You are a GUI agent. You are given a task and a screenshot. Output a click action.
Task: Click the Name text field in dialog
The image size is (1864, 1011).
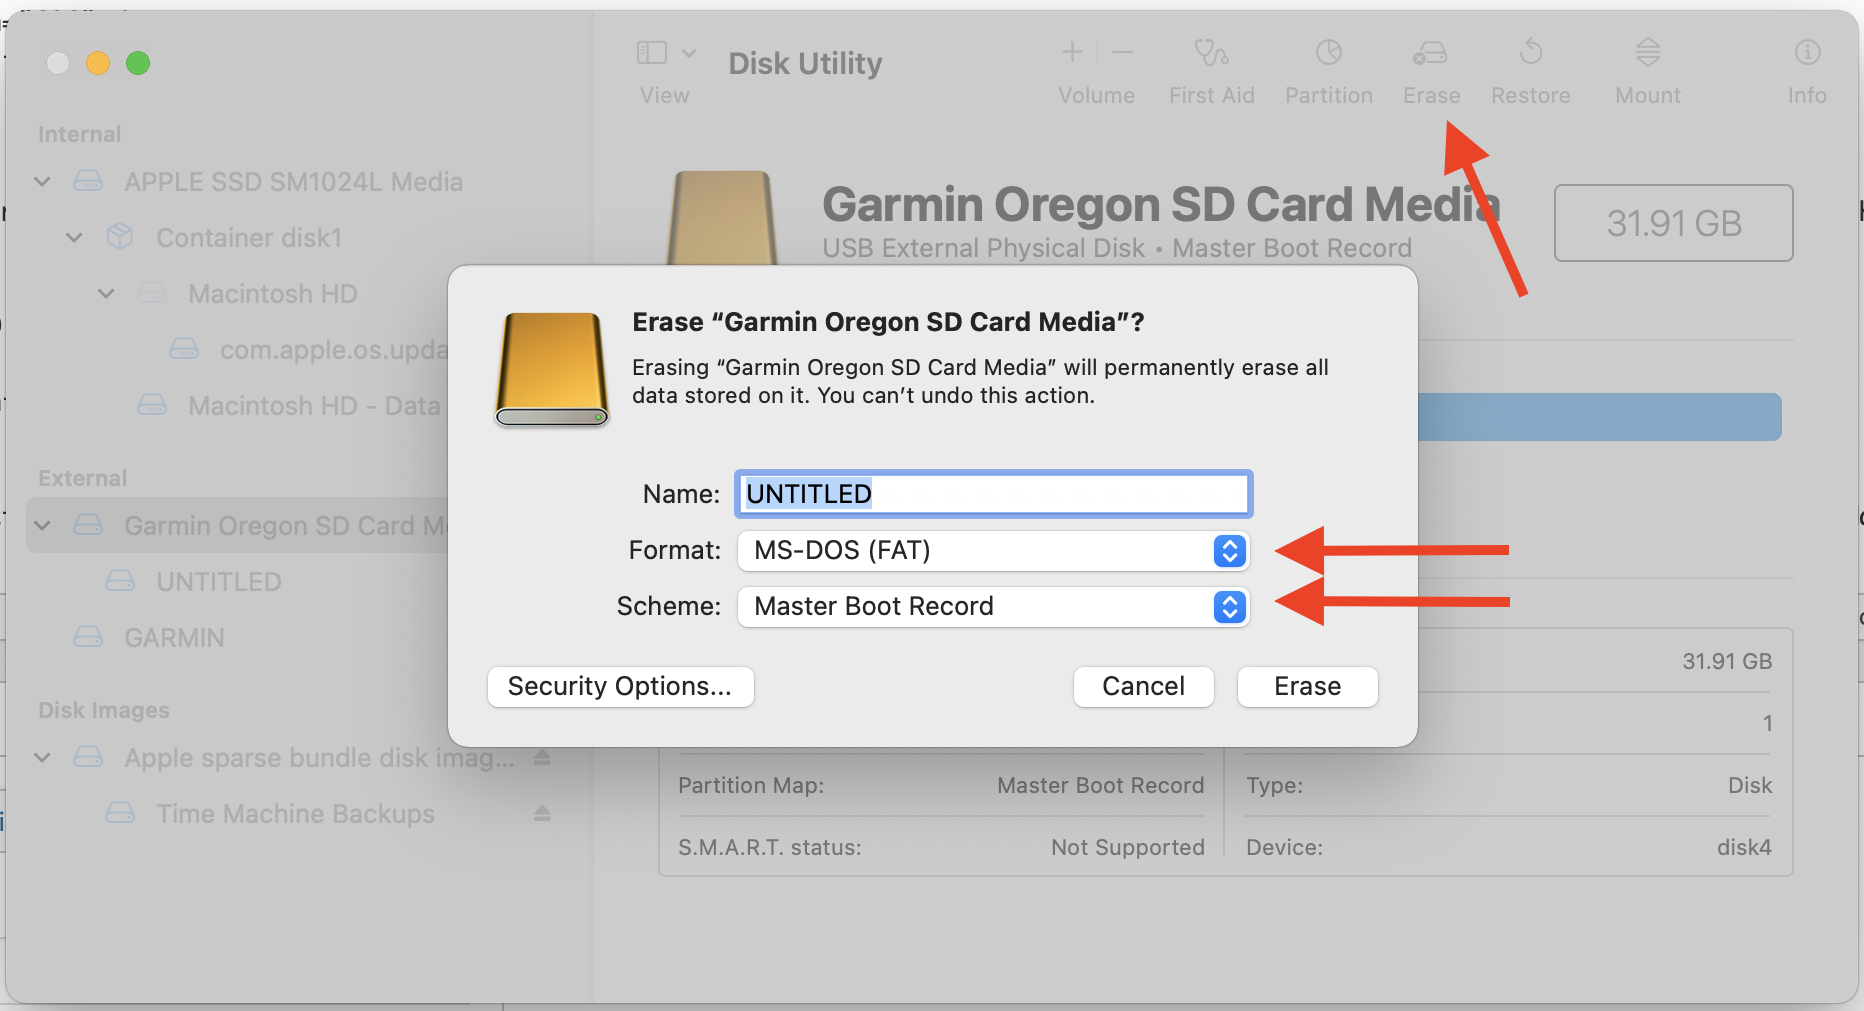pos(993,494)
